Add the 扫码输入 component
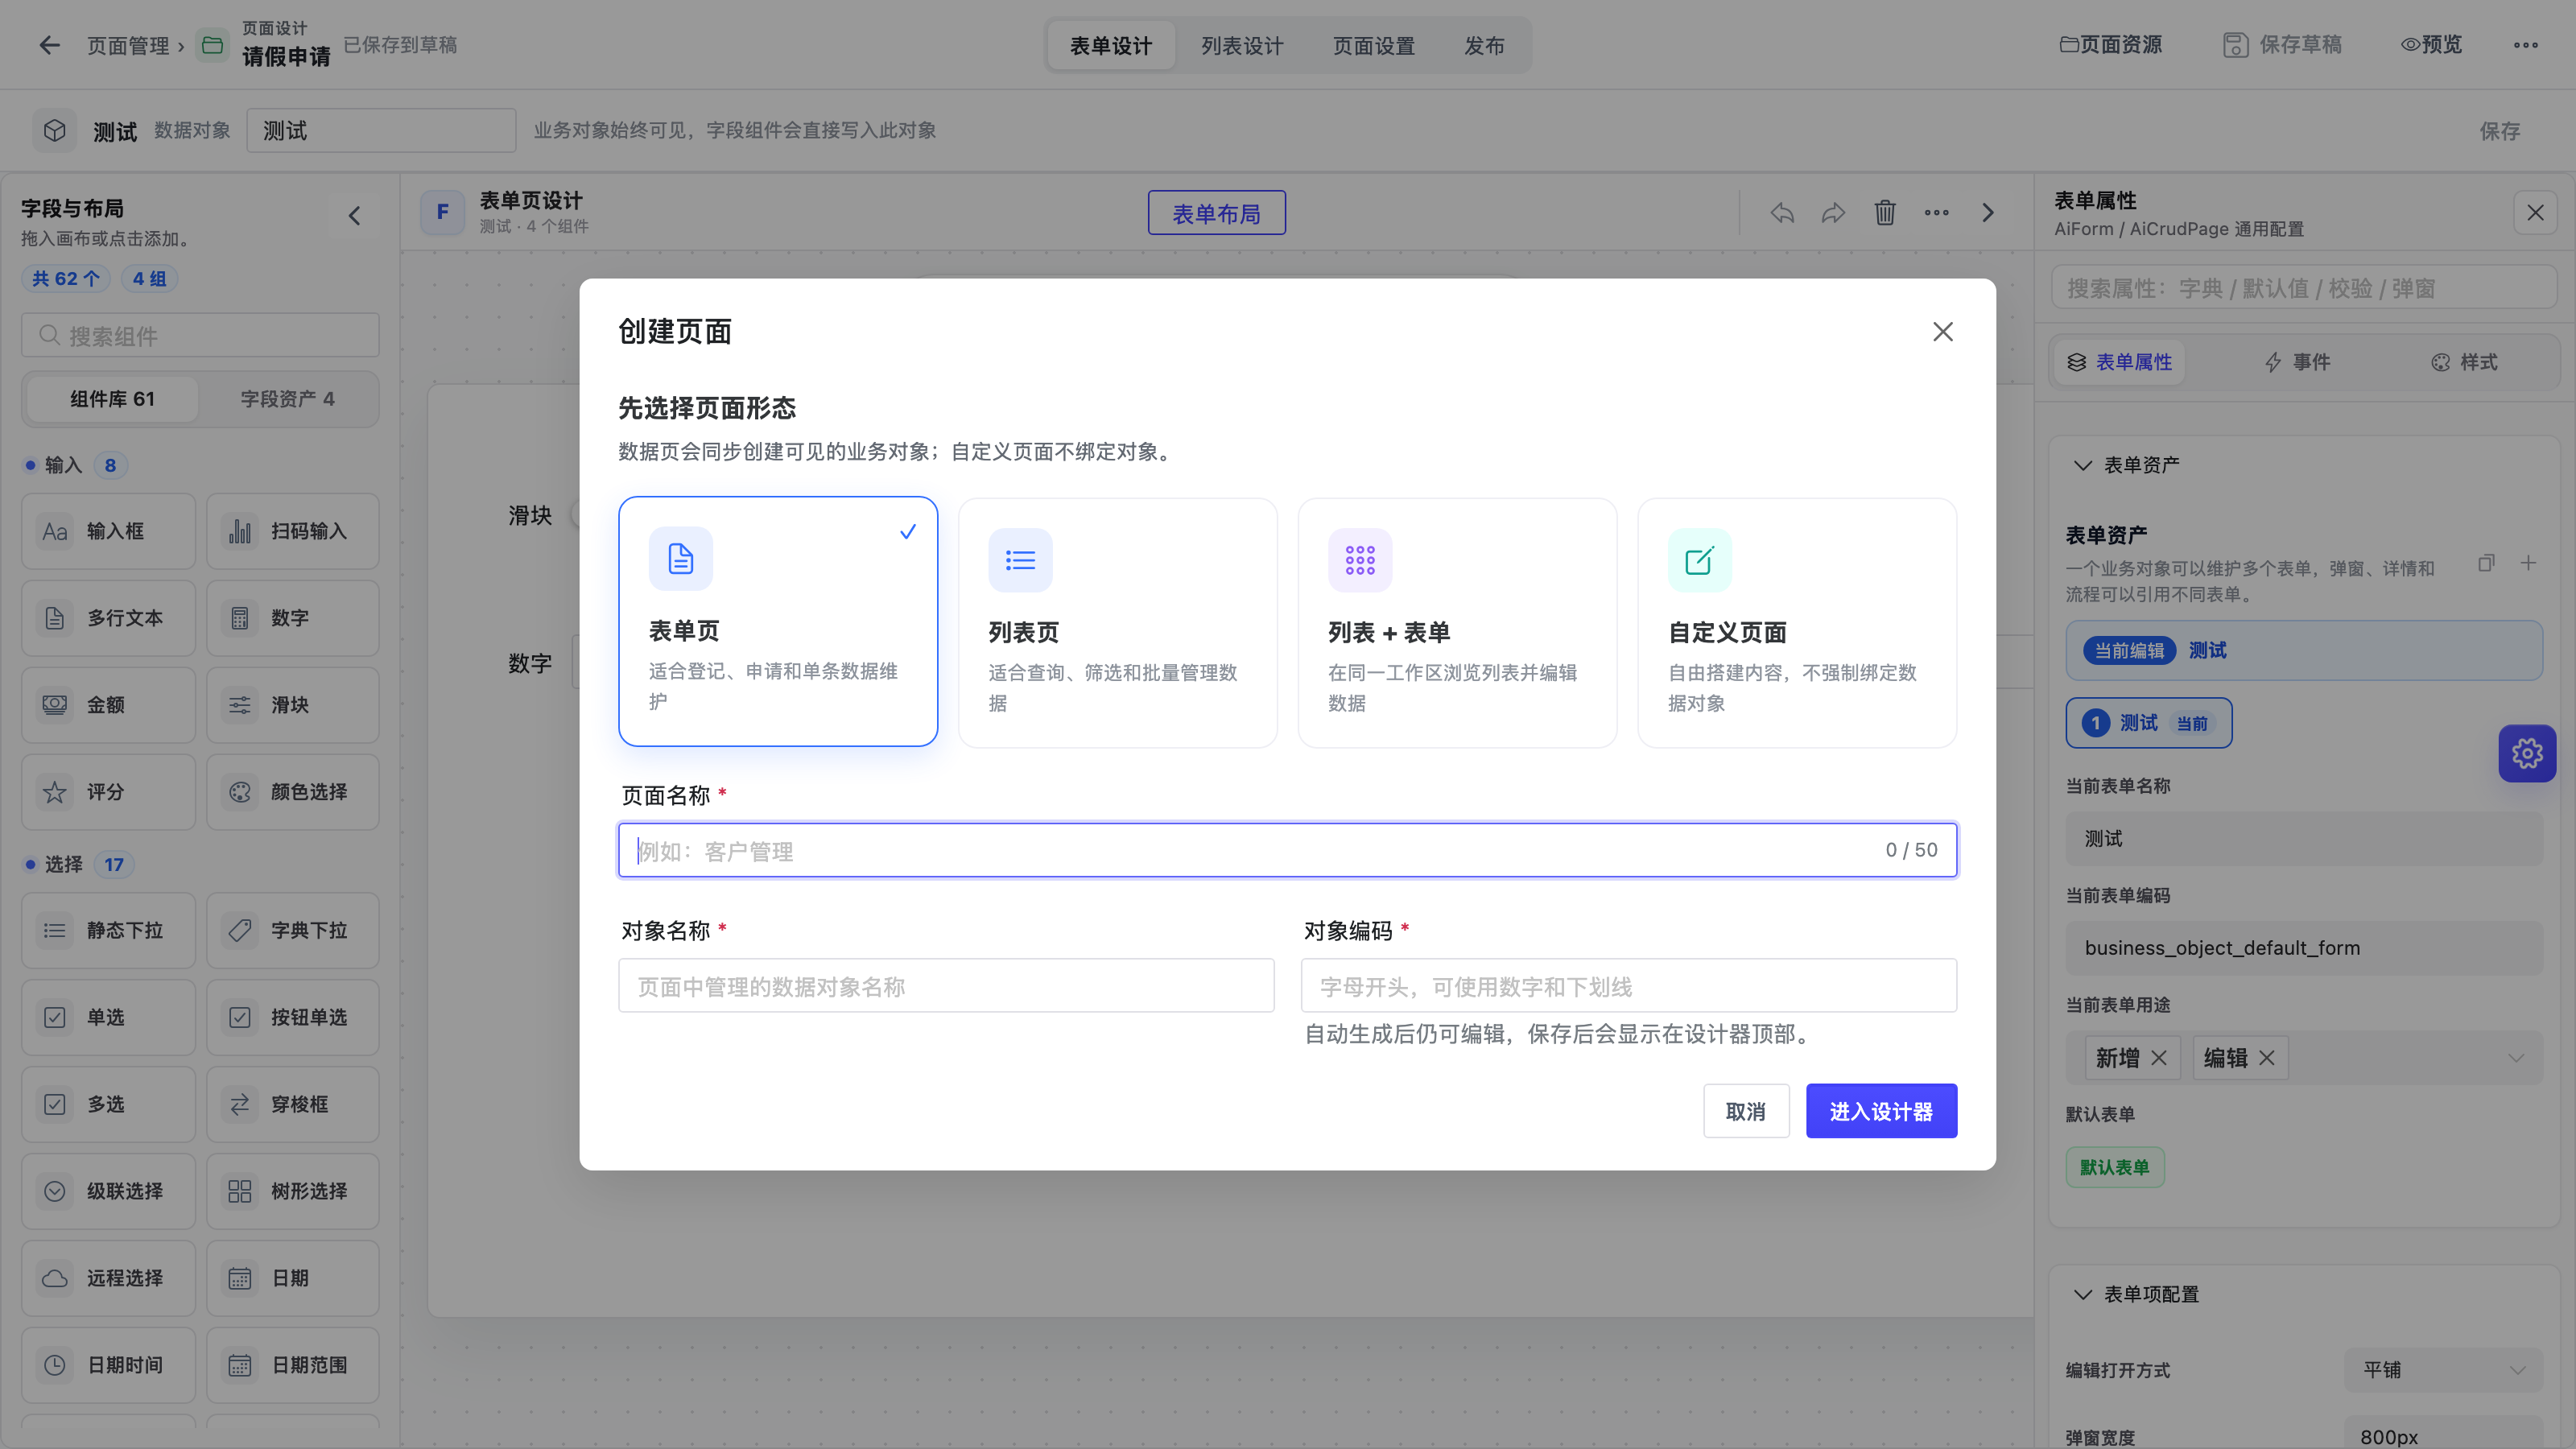This screenshot has height=1449, width=2576. [x=293, y=531]
